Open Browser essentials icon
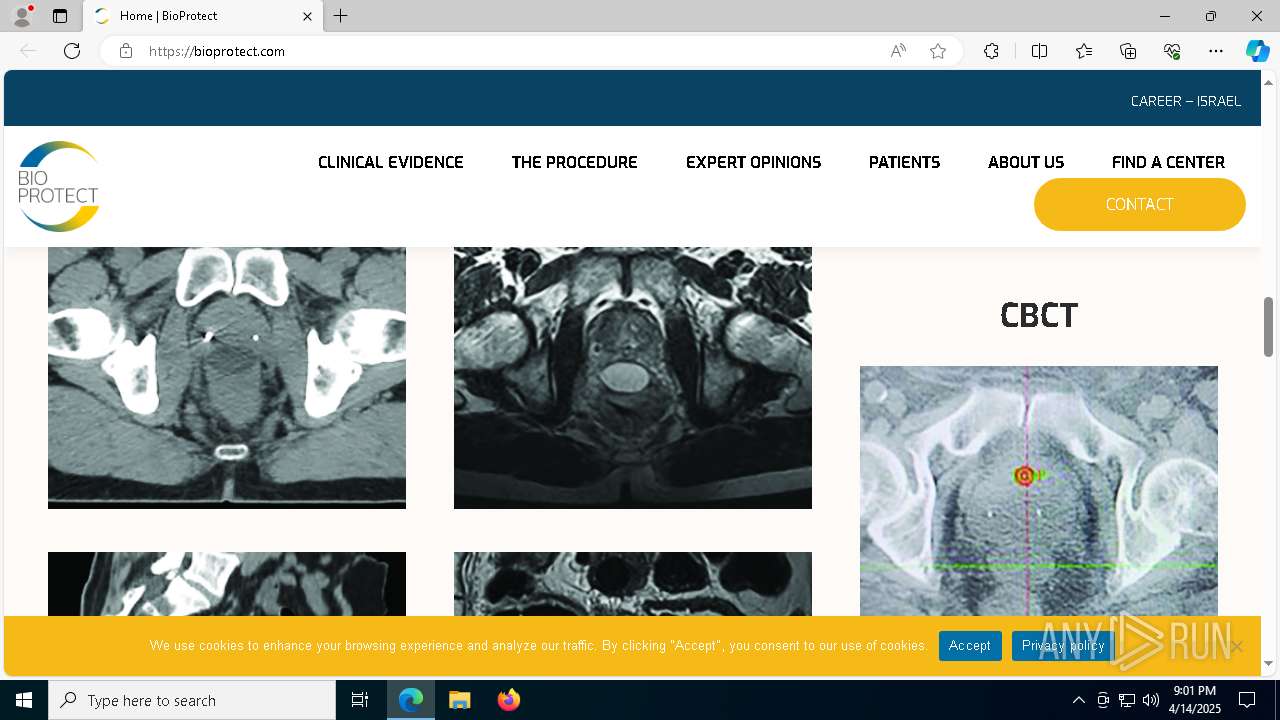This screenshot has width=1280, height=720. pos(1172,51)
